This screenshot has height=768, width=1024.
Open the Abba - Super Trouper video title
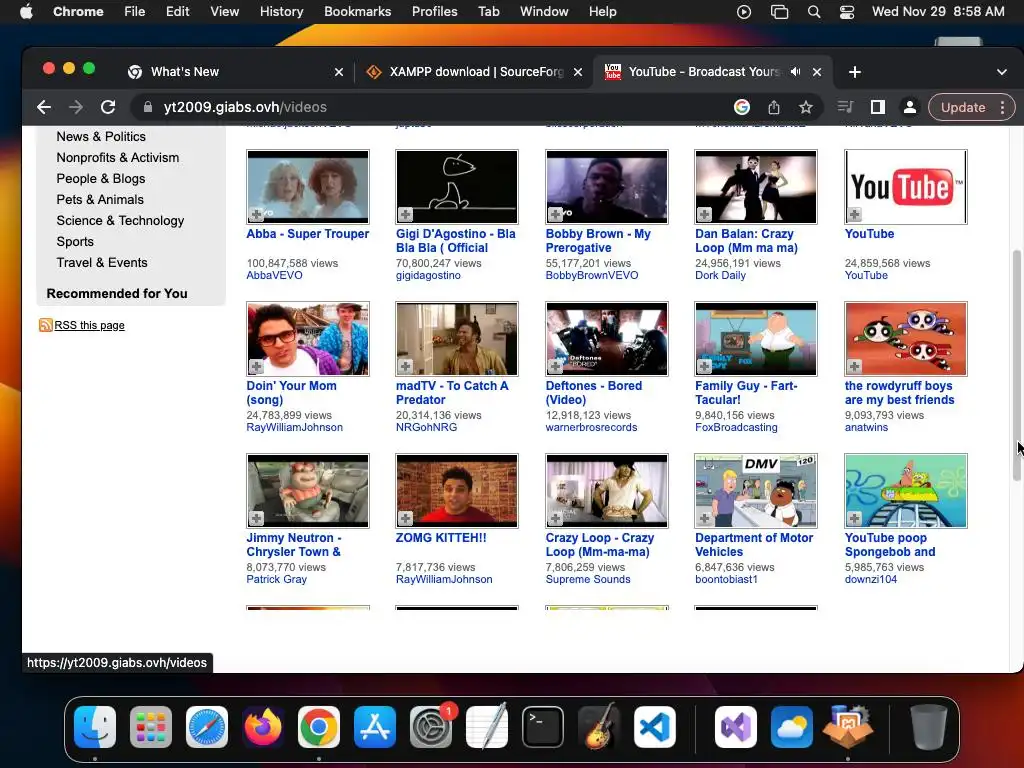308,234
